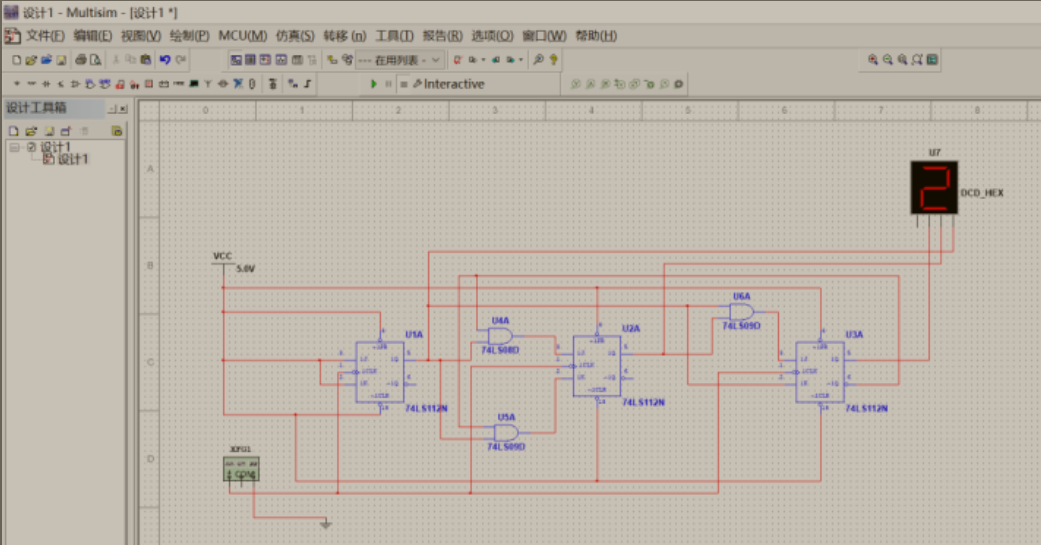Select the U7 DCD_HEX seven-segment display
This screenshot has height=545, width=1041.
click(933, 188)
